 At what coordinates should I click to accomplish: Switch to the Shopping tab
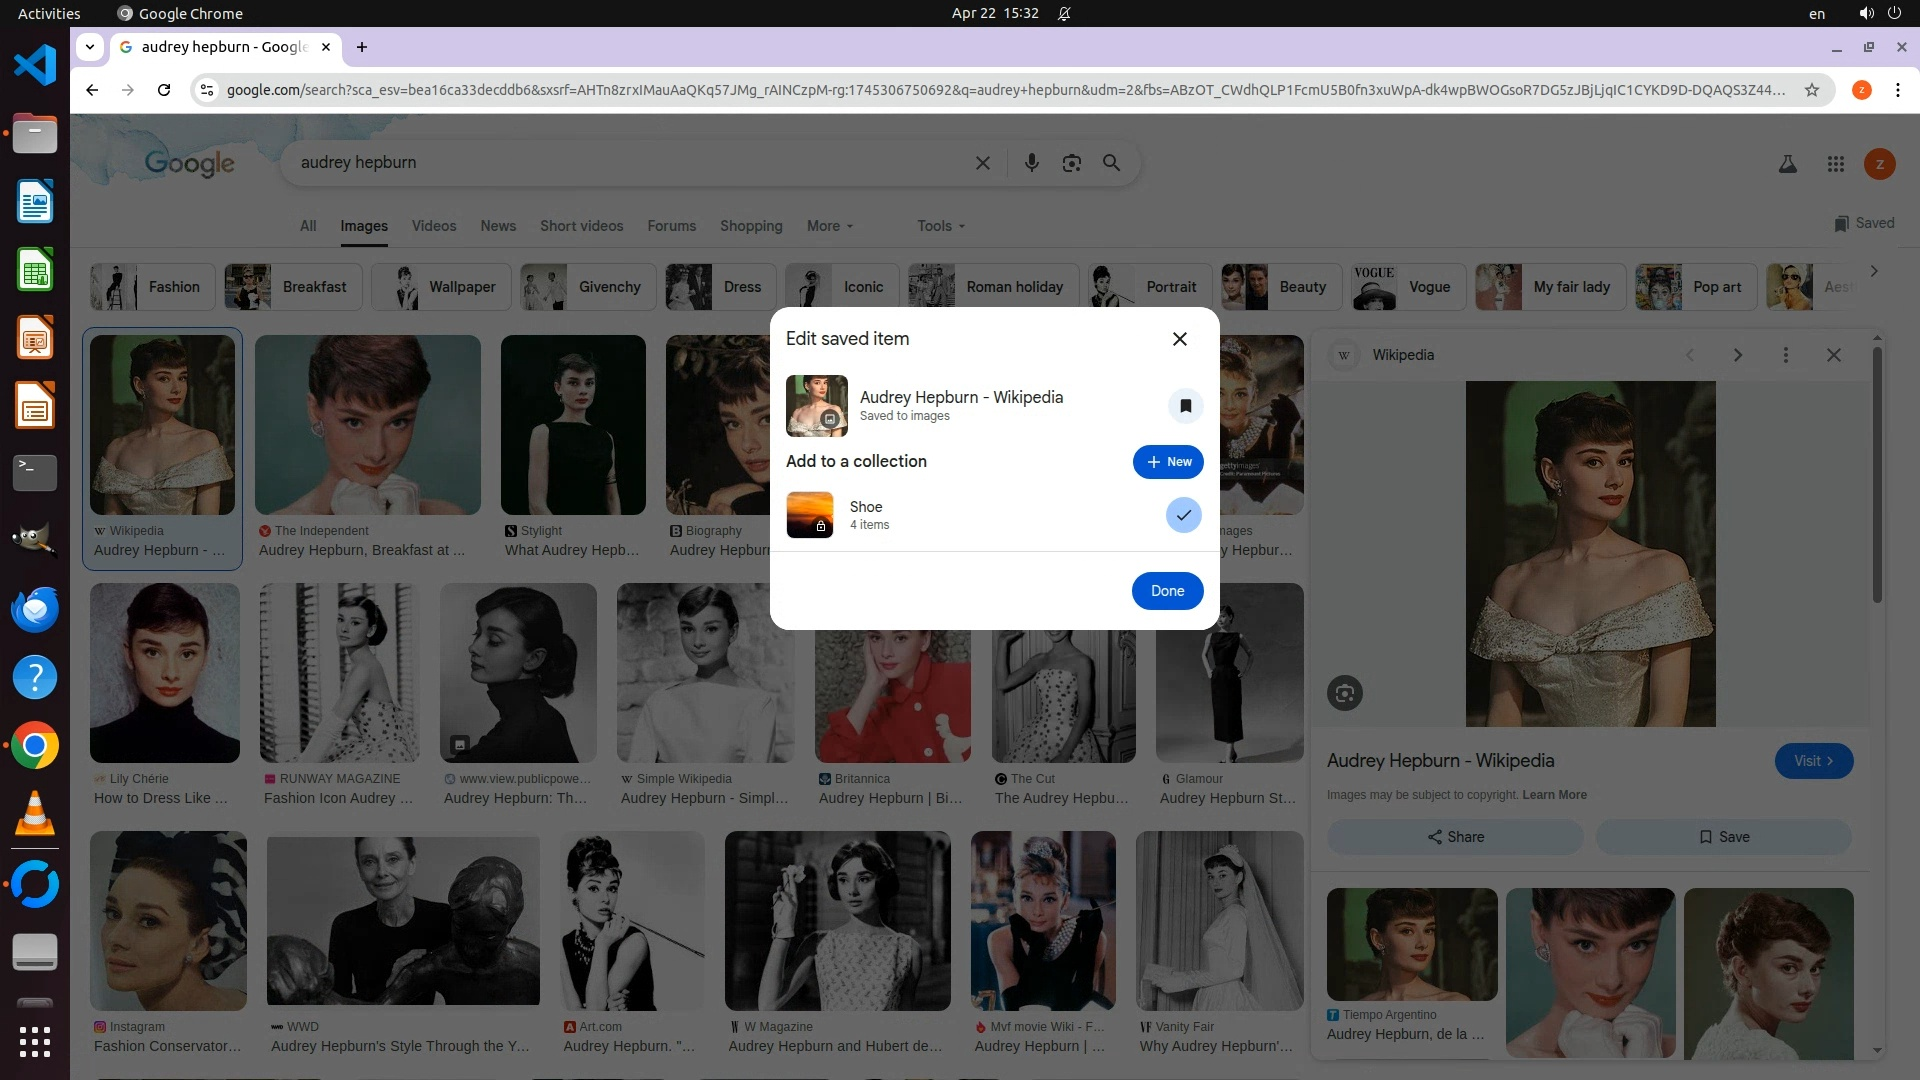(750, 226)
